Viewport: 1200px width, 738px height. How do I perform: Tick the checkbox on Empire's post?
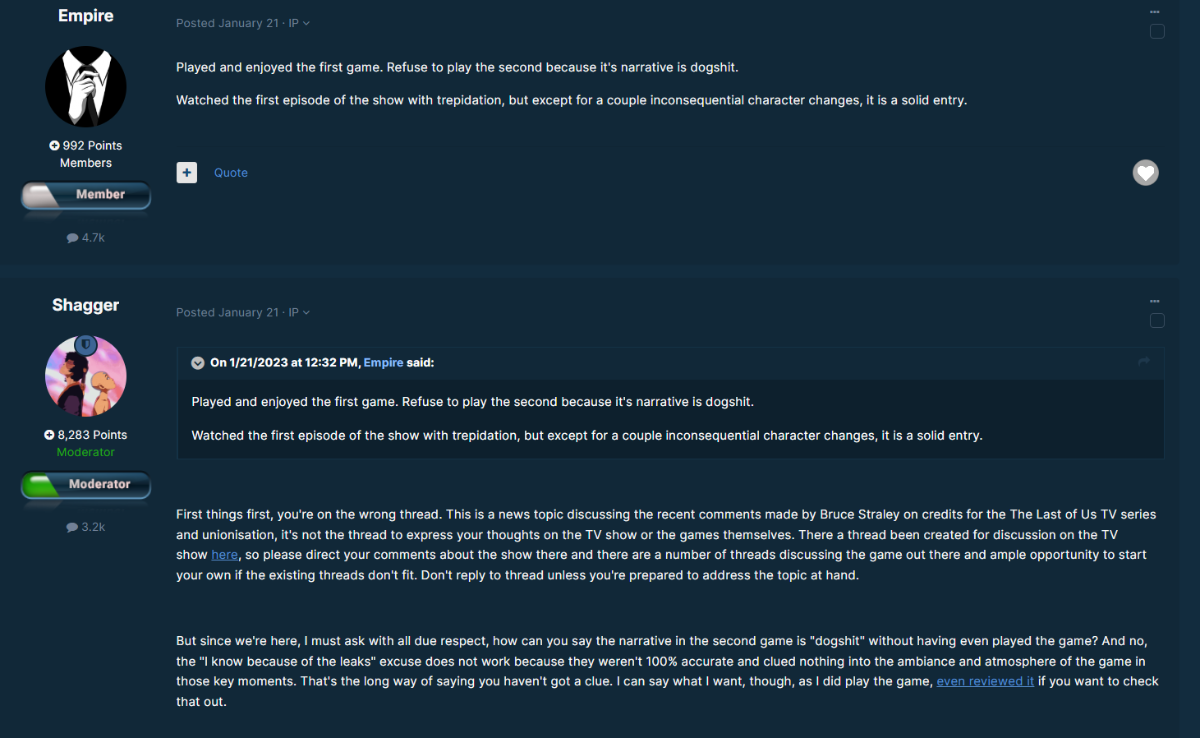pyautogui.click(x=1157, y=31)
